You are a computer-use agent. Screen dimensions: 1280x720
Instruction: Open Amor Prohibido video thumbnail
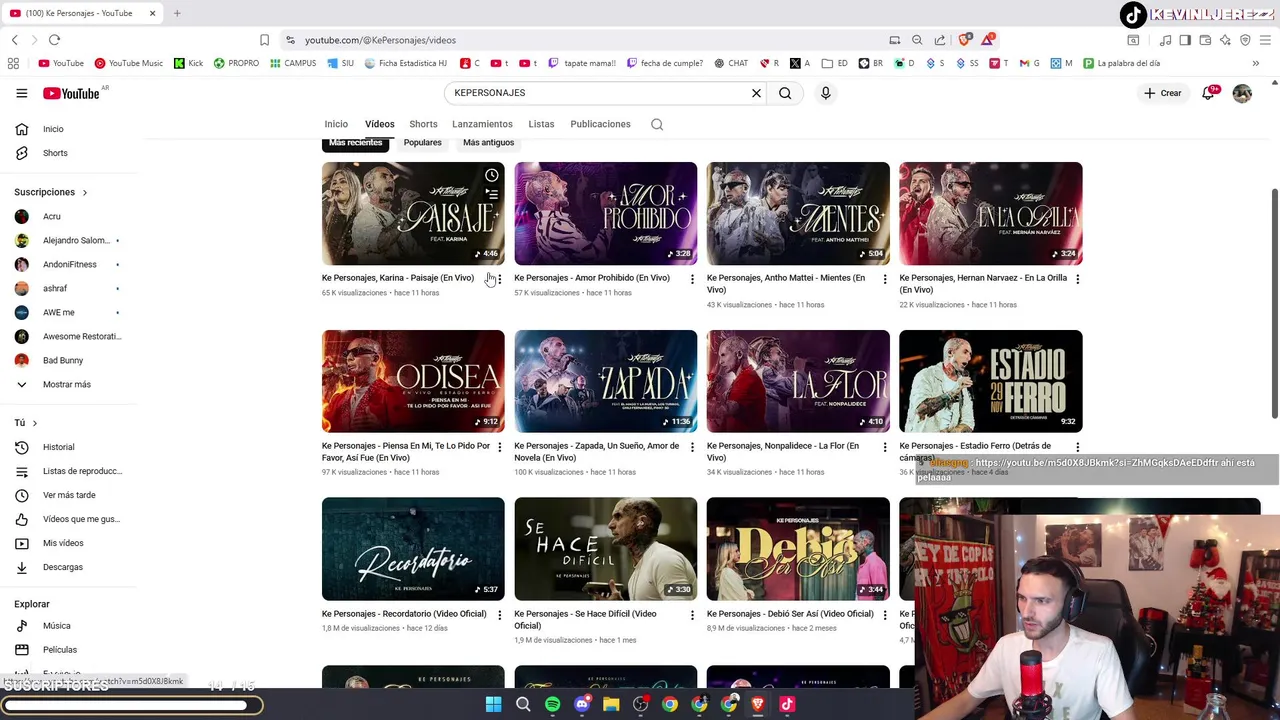(605, 213)
